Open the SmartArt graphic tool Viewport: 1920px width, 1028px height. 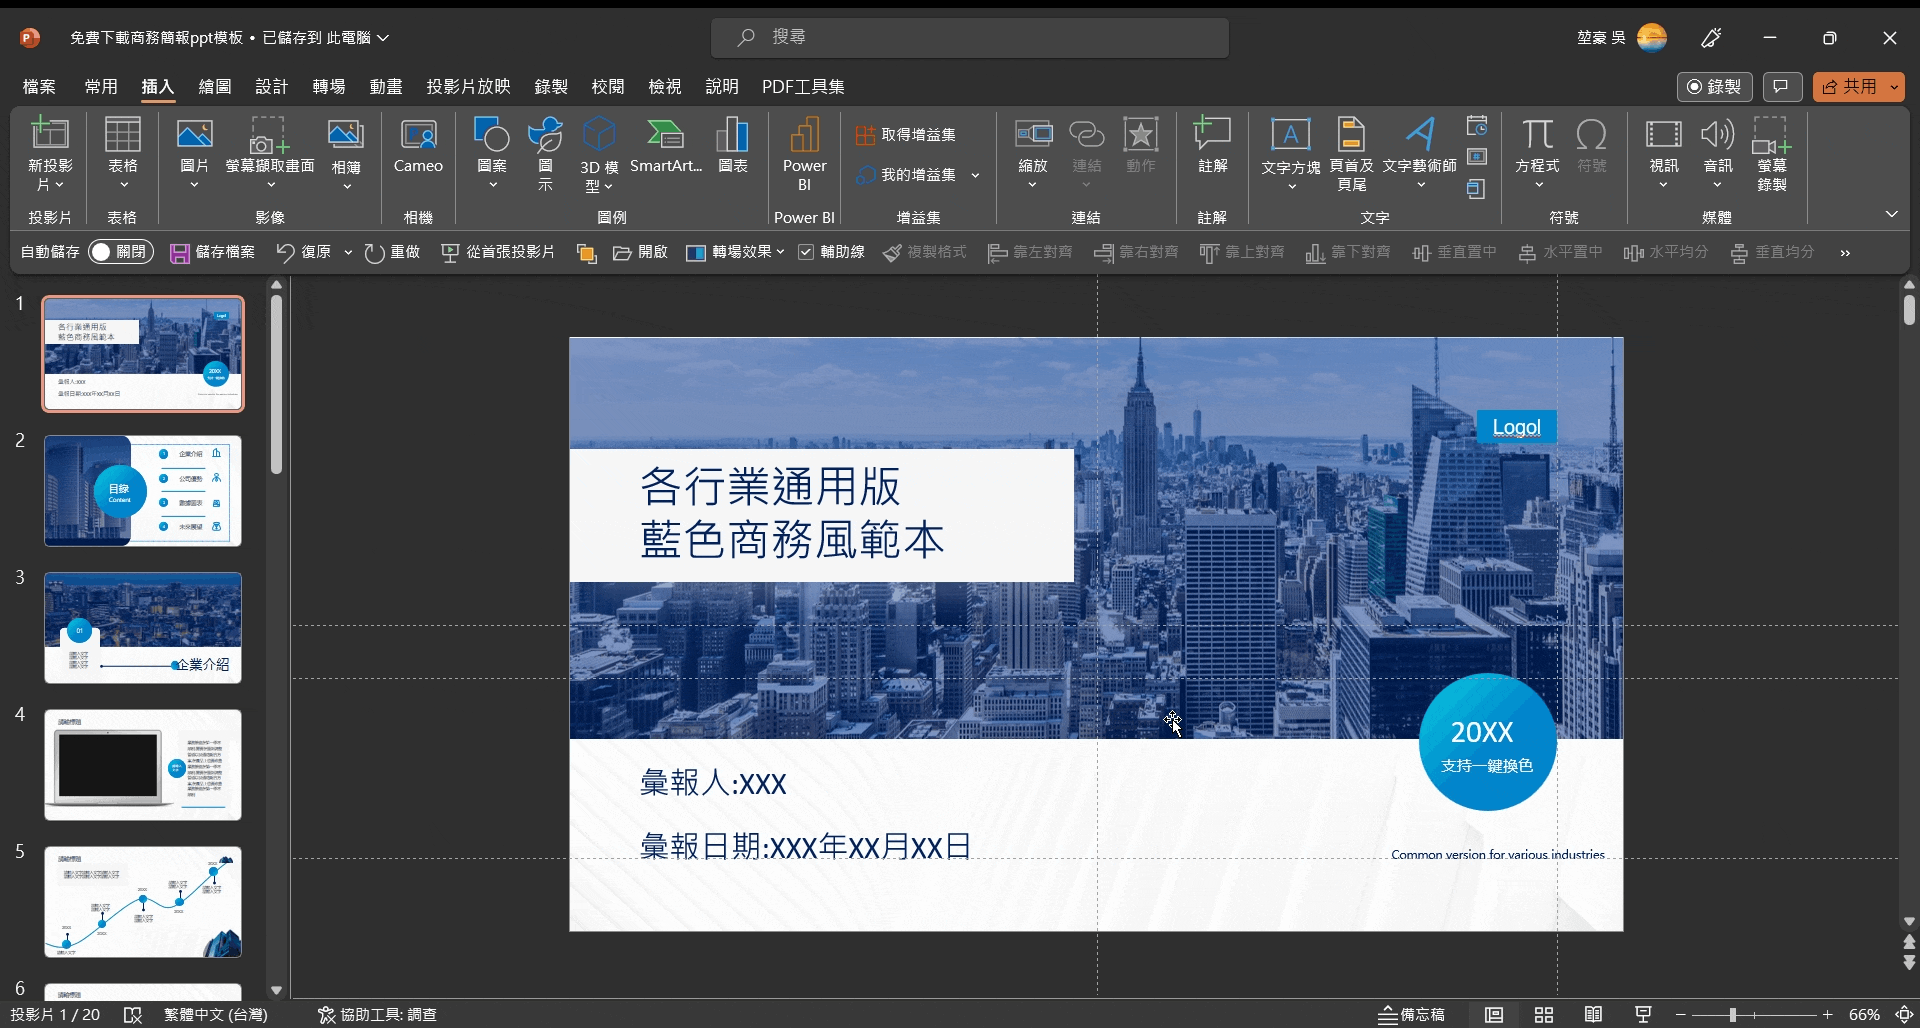tap(666, 147)
